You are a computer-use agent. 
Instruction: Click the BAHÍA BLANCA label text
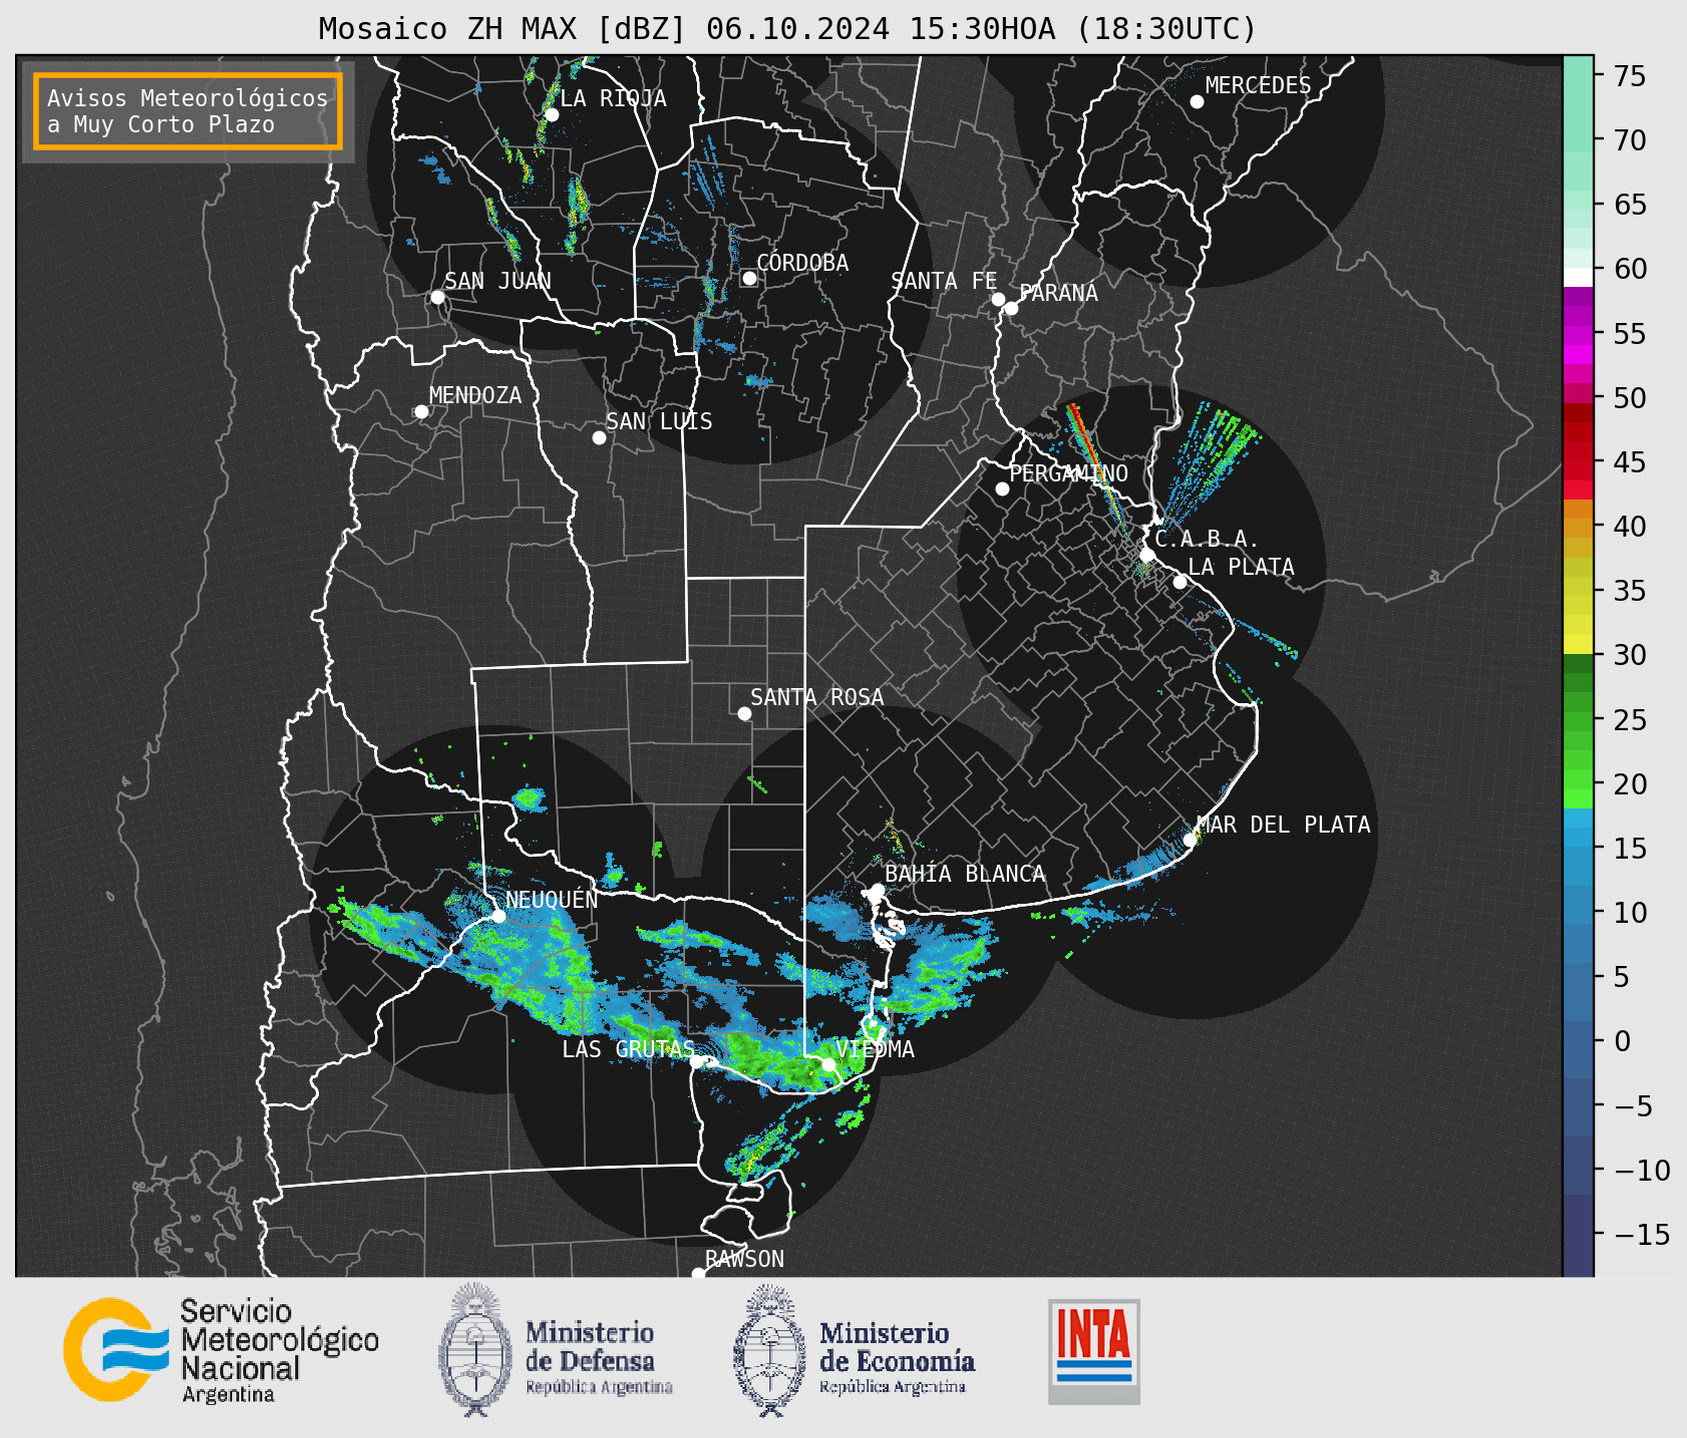pyautogui.click(x=965, y=874)
